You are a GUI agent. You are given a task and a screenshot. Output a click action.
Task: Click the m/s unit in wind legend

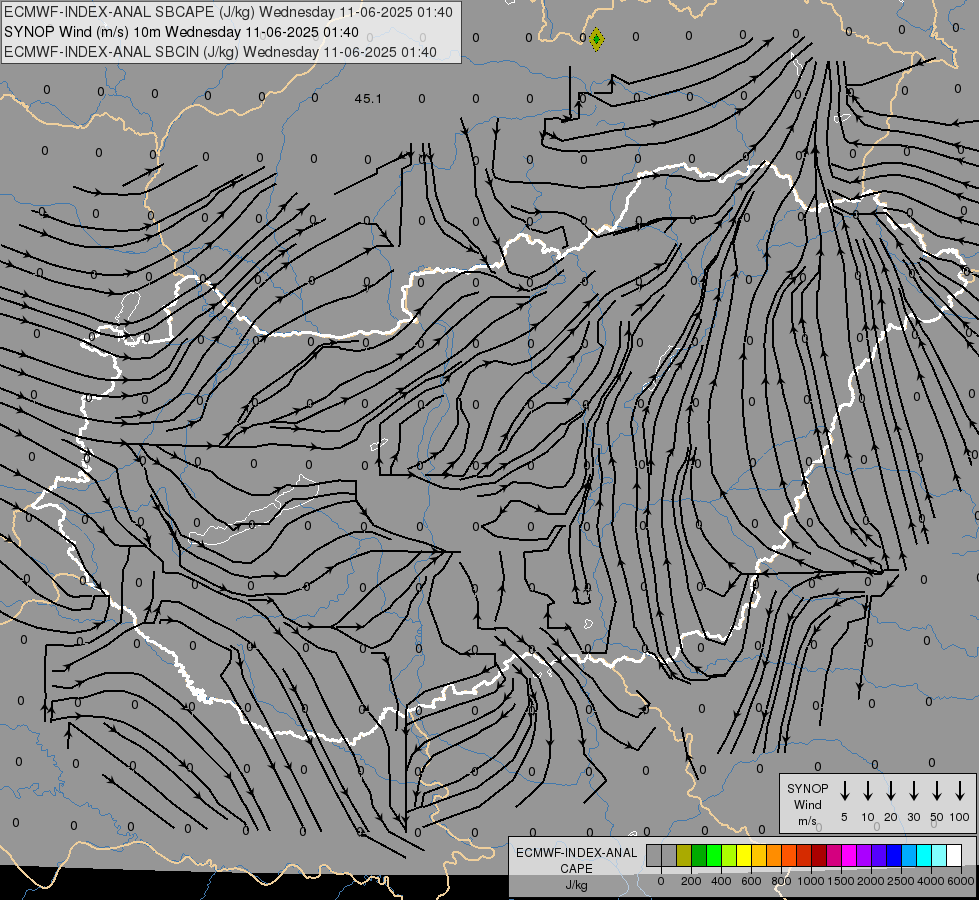pos(807,821)
